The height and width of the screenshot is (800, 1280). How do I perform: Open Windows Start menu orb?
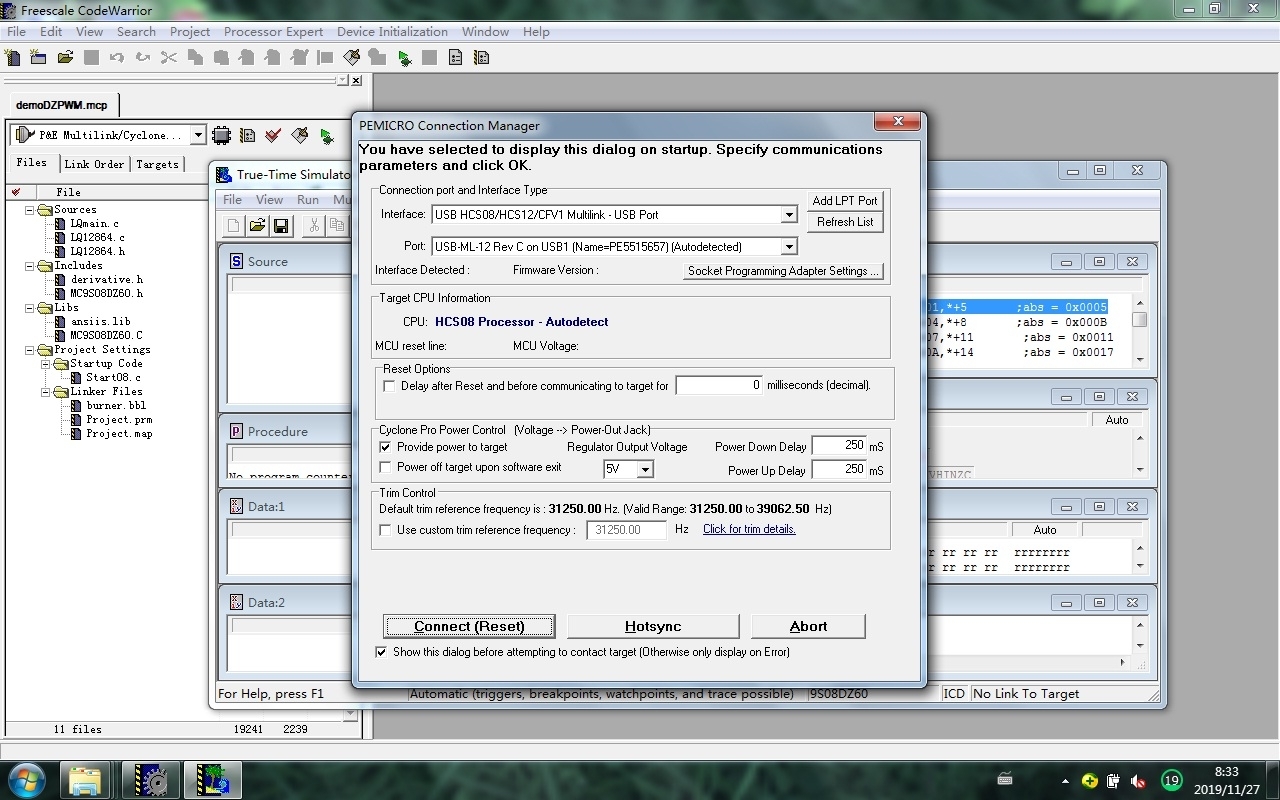(25, 780)
